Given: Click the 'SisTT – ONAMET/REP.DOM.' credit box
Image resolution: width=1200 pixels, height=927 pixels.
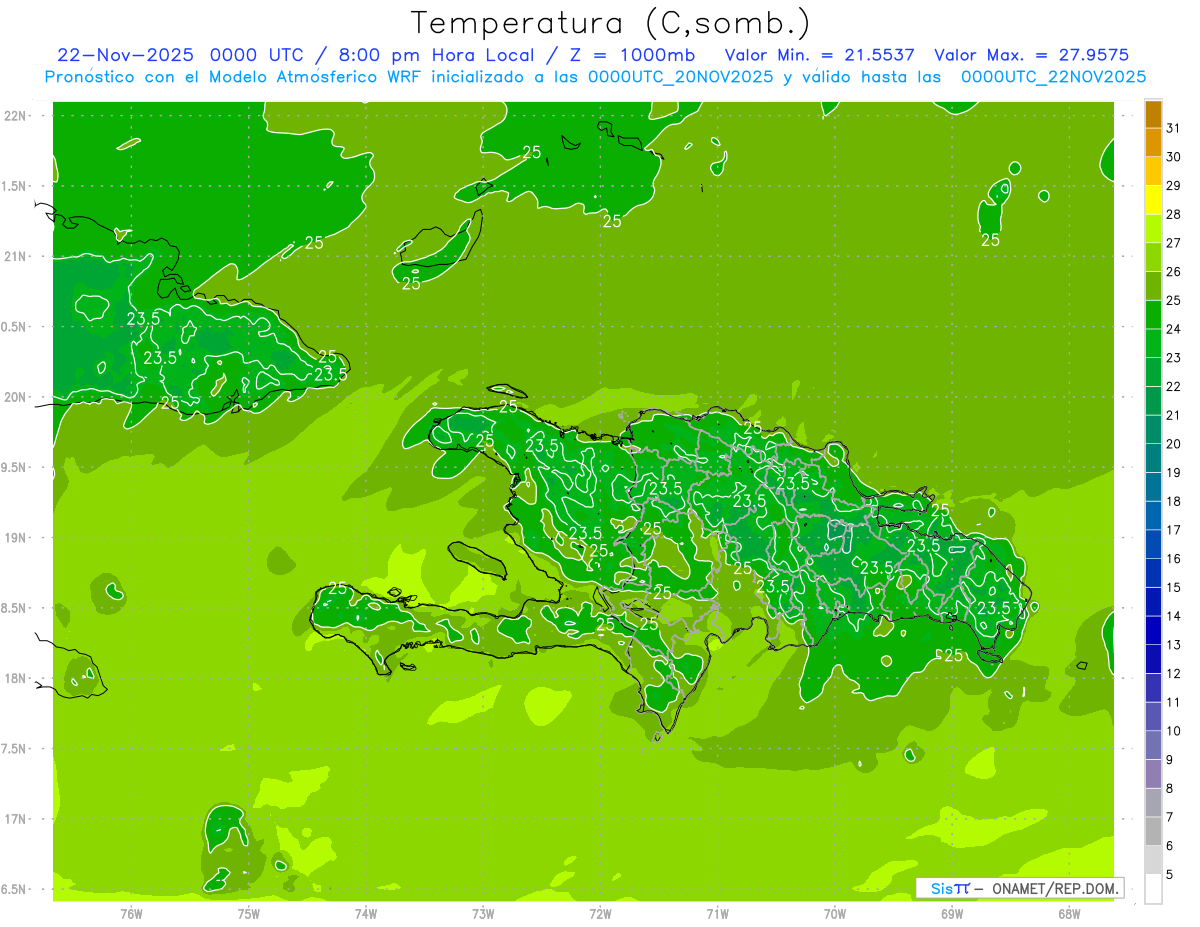Looking at the screenshot, I should click(x=1020, y=888).
